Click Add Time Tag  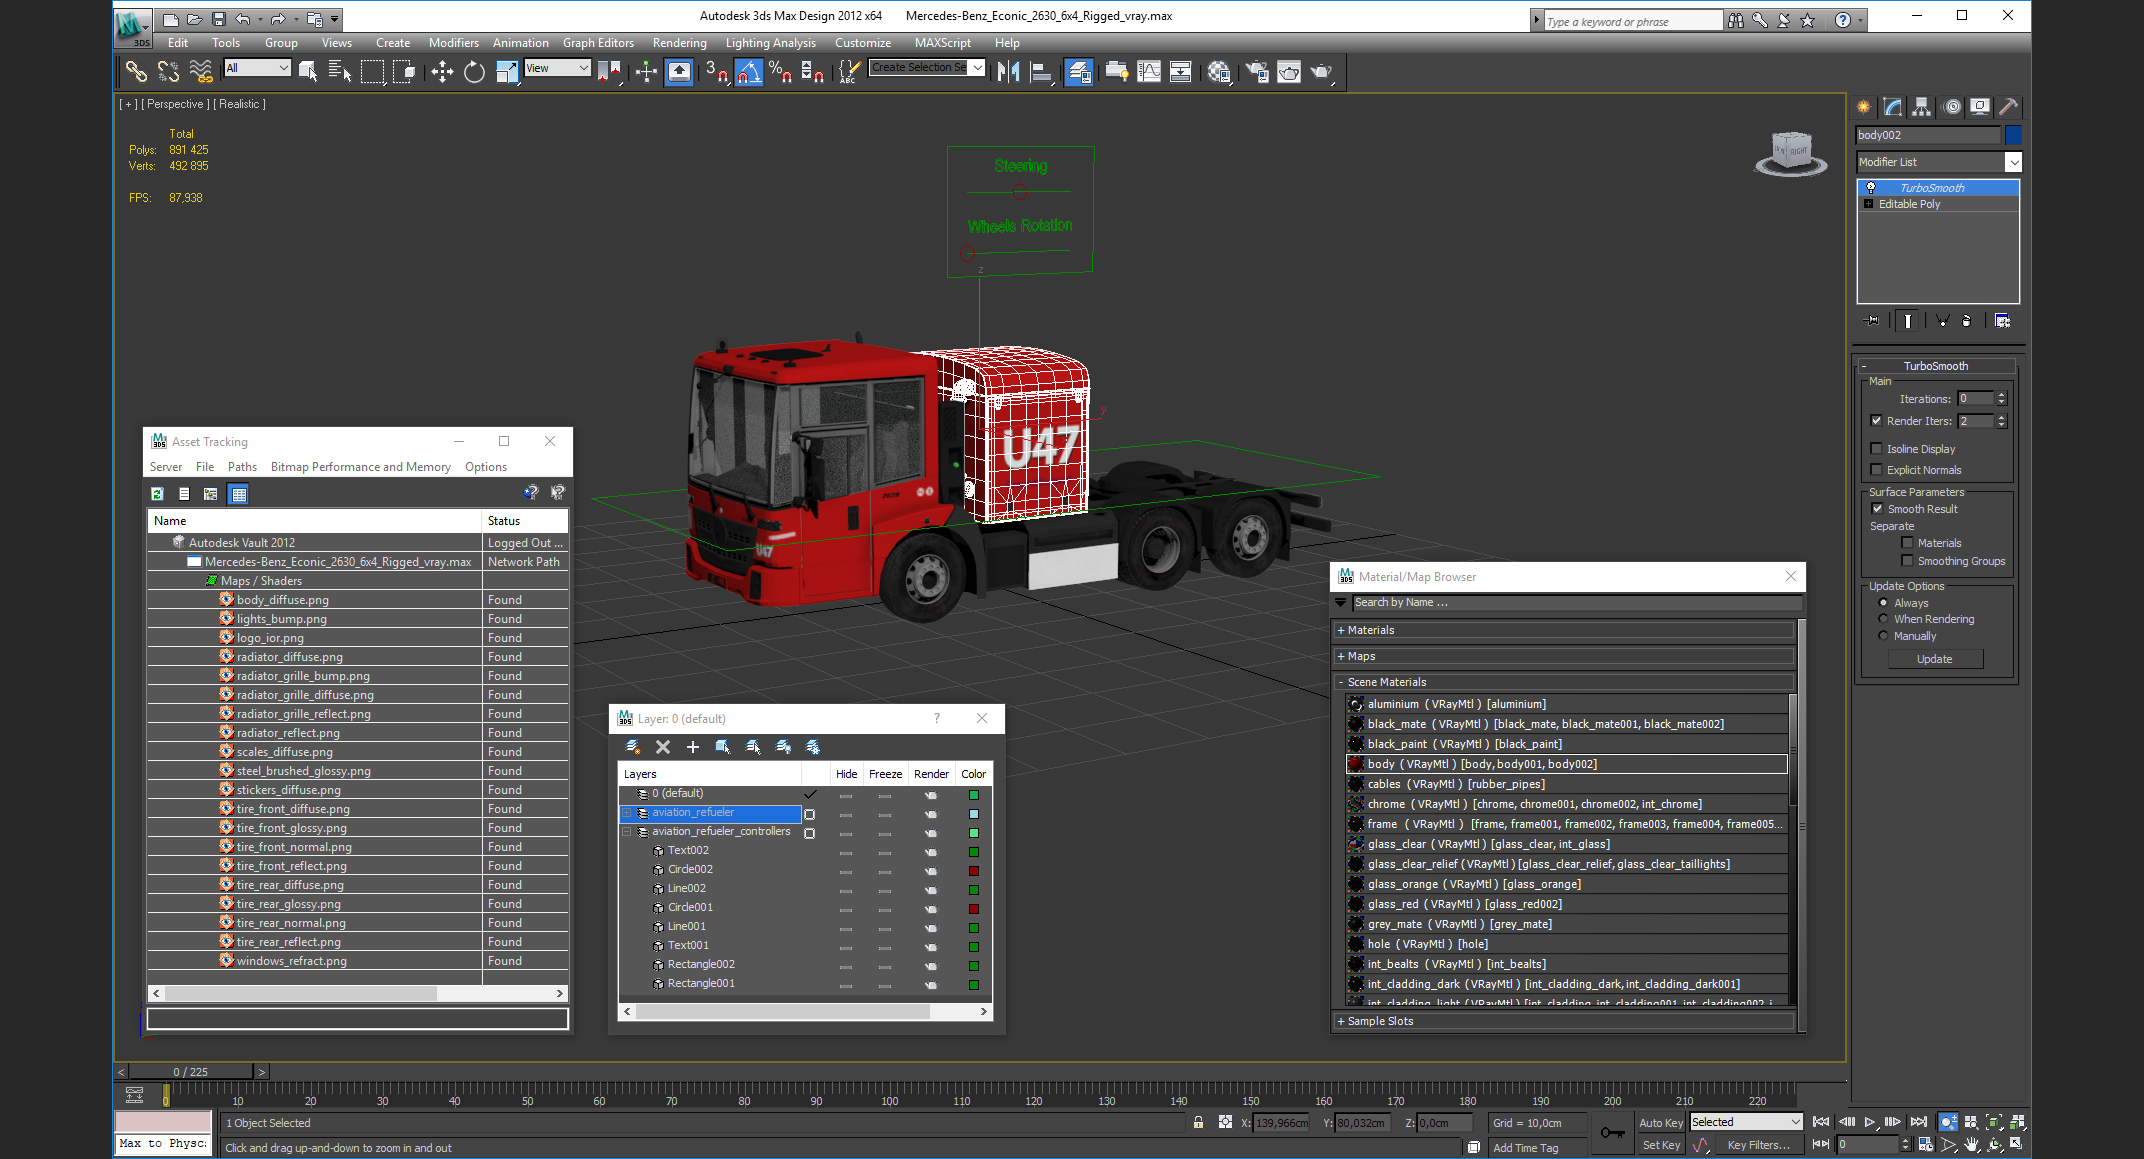(1525, 1148)
